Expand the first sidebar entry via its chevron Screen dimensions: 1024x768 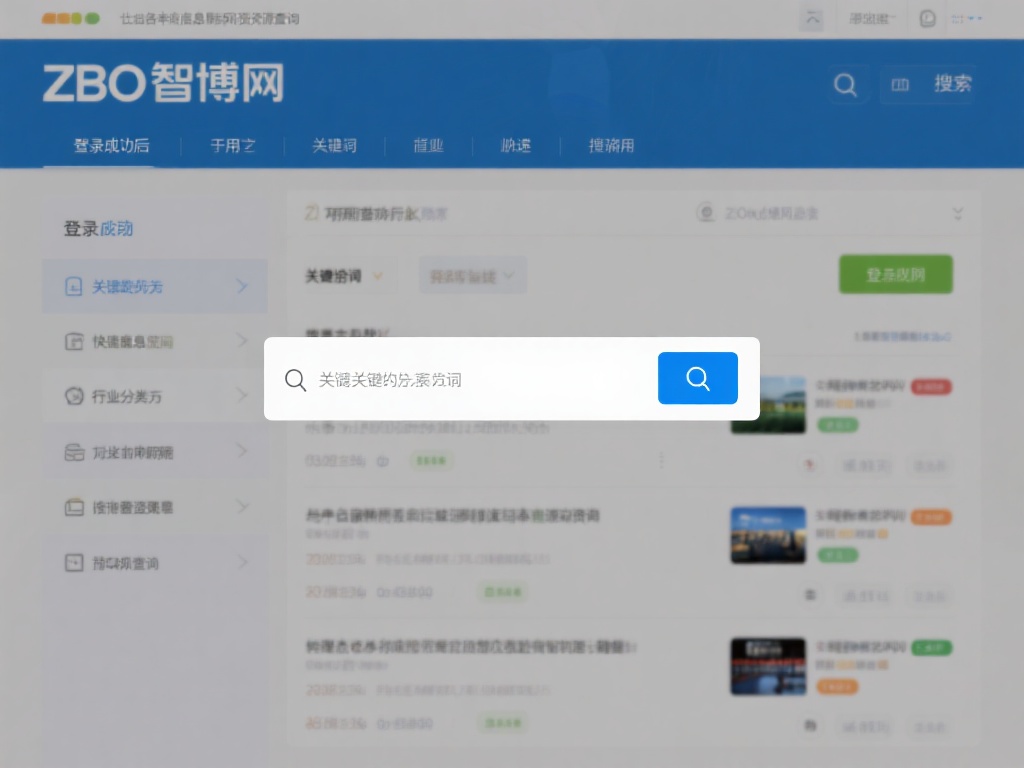pos(242,286)
